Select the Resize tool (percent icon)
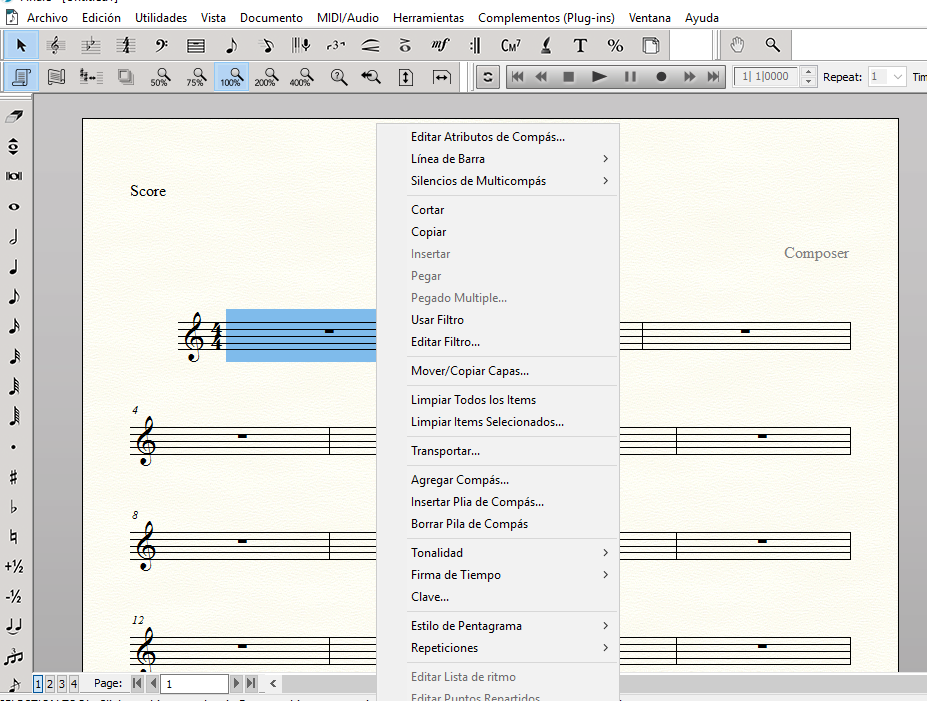This screenshot has height=701, width=927. click(x=615, y=45)
